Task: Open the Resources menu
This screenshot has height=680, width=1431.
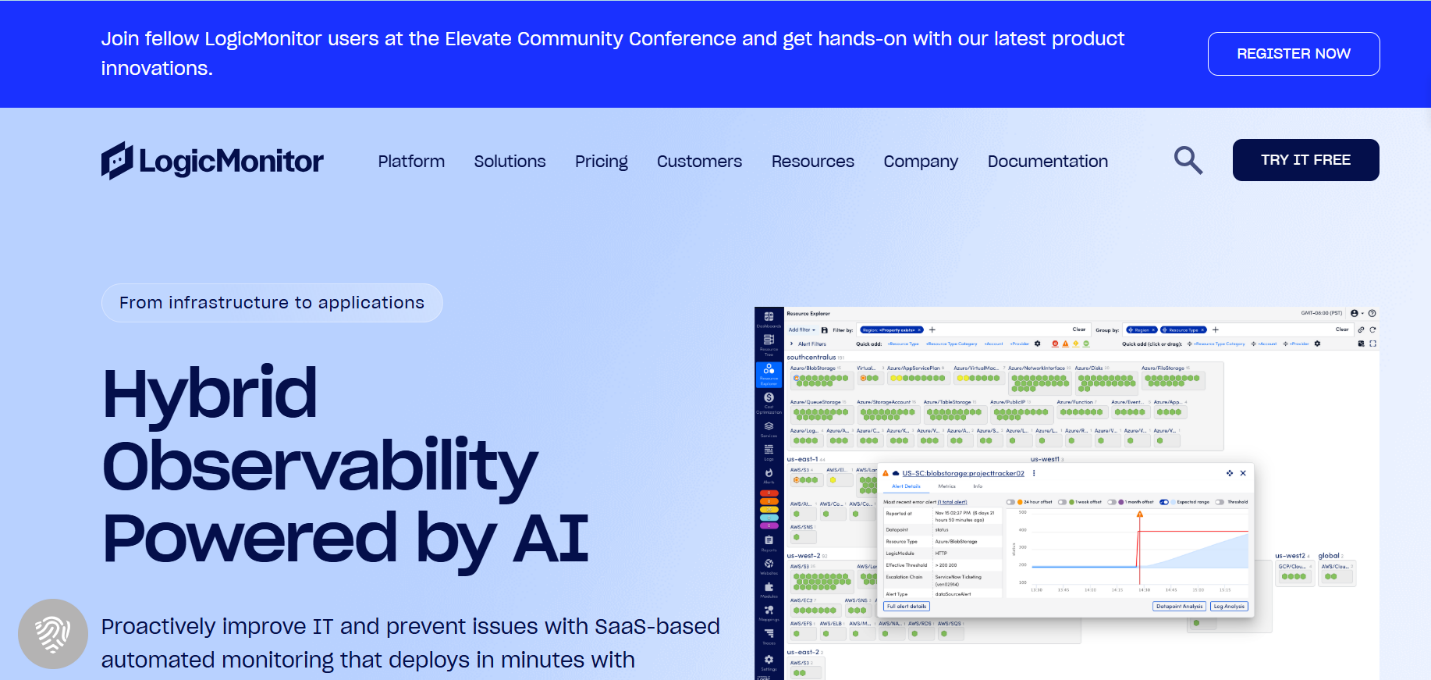Action: (x=813, y=161)
